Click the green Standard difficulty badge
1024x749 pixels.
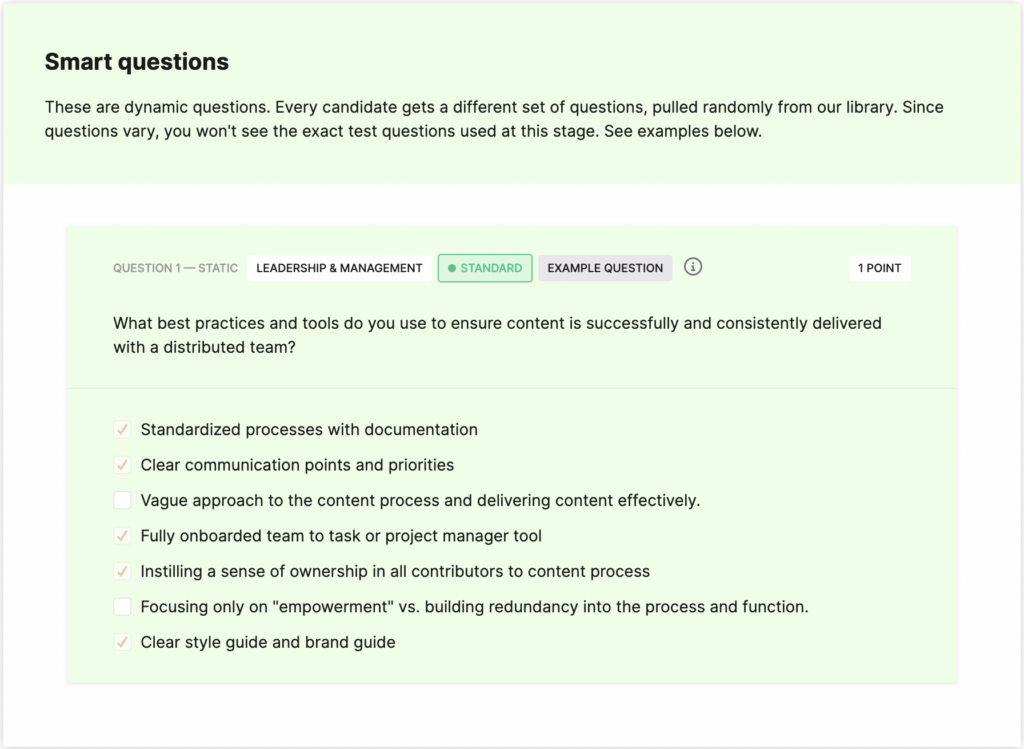tap(485, 268)
